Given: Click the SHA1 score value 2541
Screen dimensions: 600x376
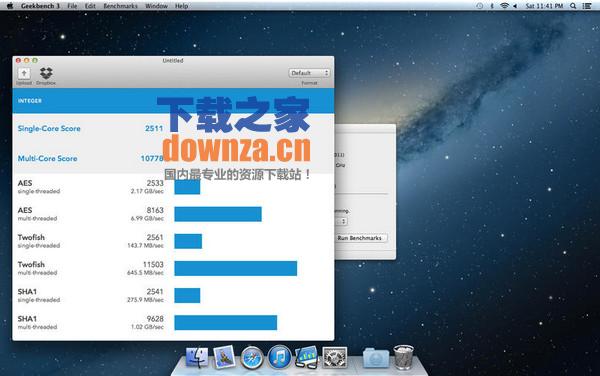Looking at the screenshot, I should pyautogui.click(x=155, y=291).
